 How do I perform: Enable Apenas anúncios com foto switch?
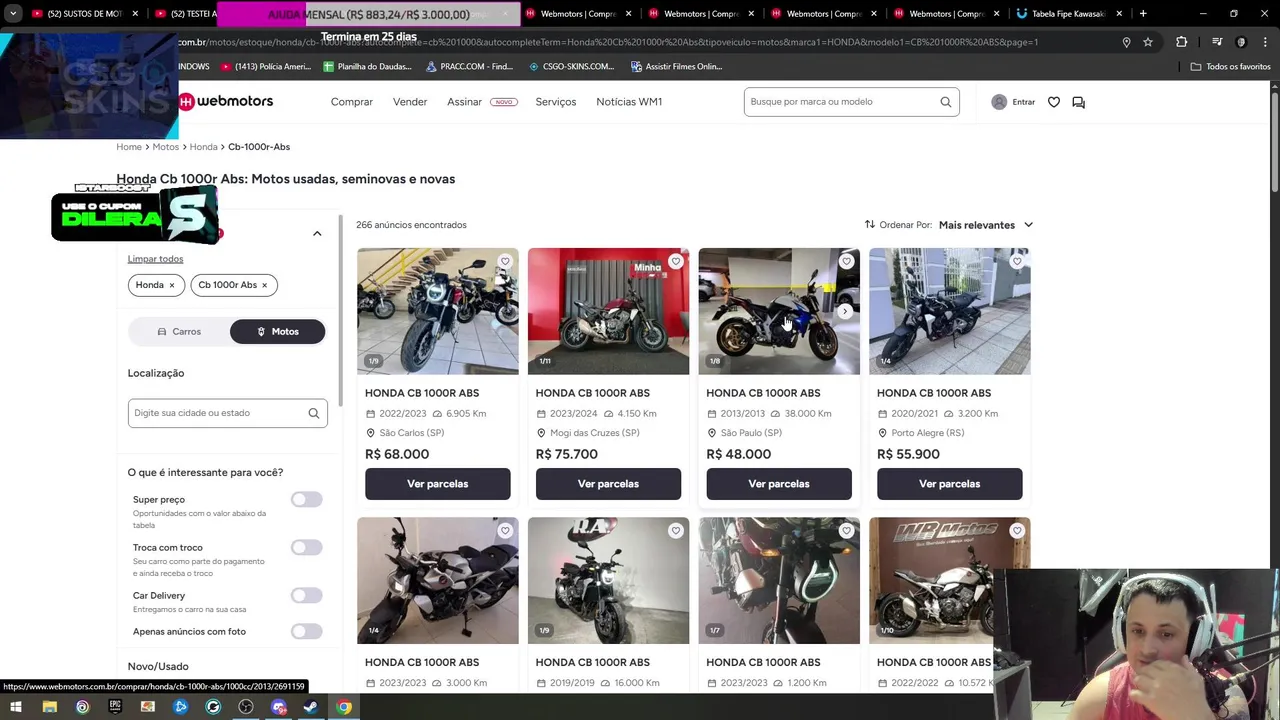tap(306, 631)
